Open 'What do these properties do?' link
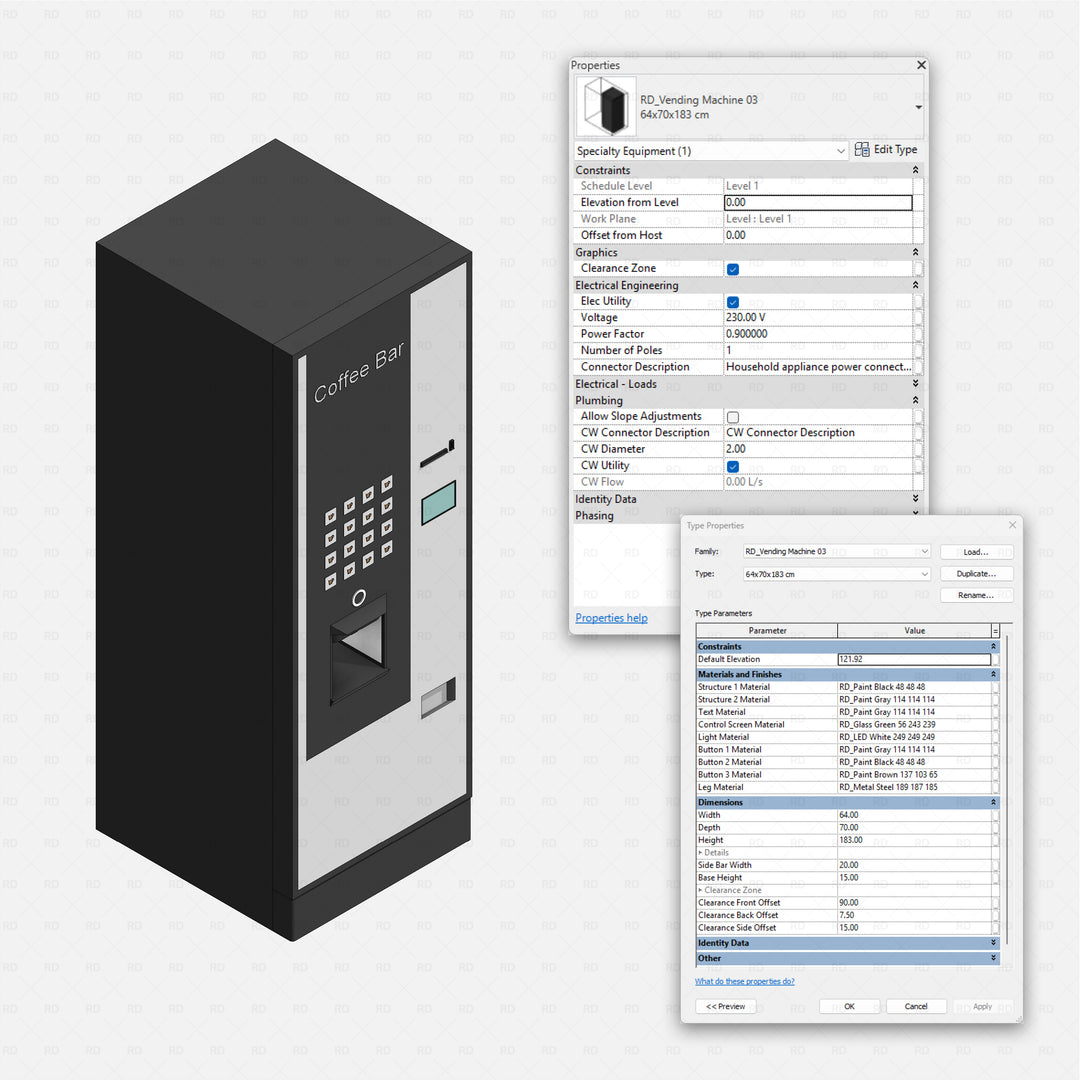The image size is (1080, 1080). (x=745, y=982)
